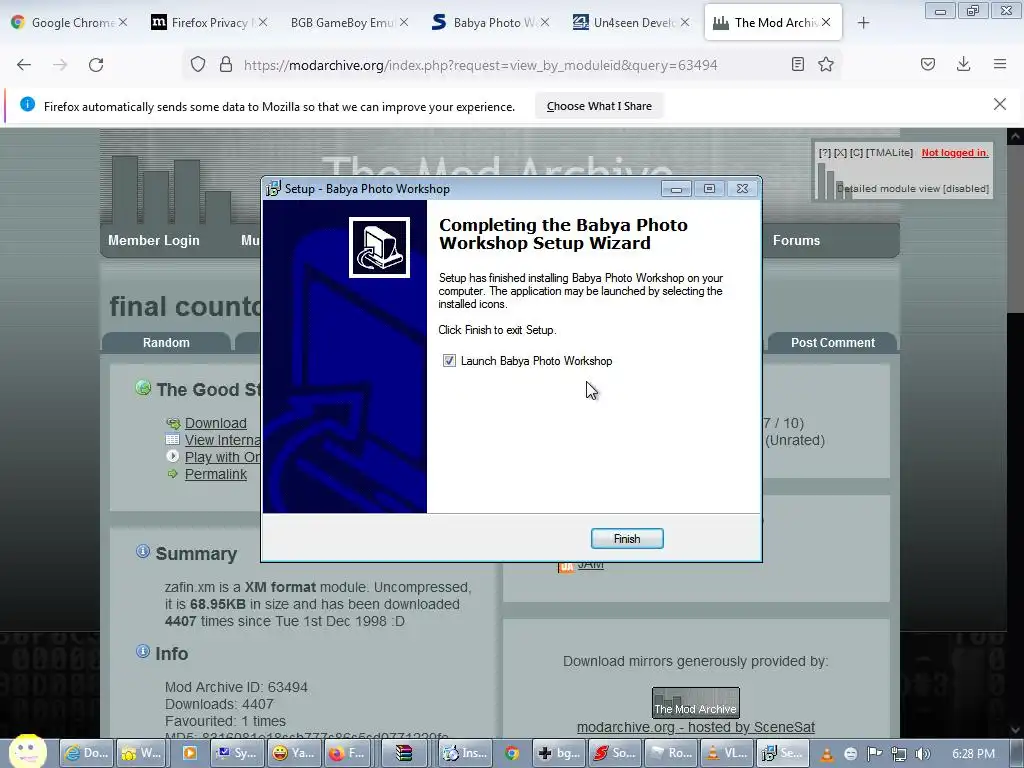Click the play icon beside Play with Online
Image resolution: width=1024 pixels, height=768 pixels.
point(172,456)
